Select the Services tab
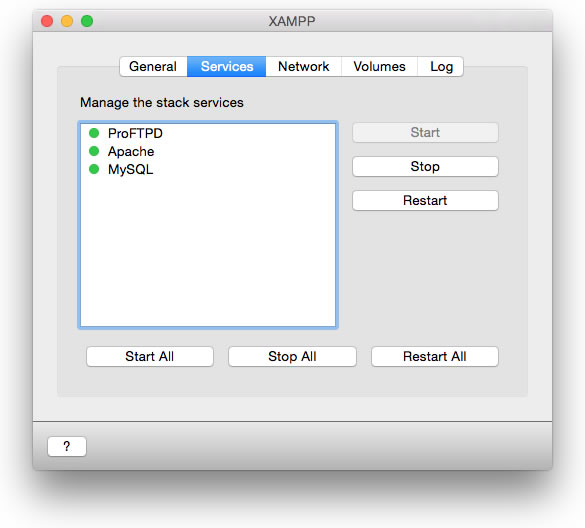 pos(226,66)
